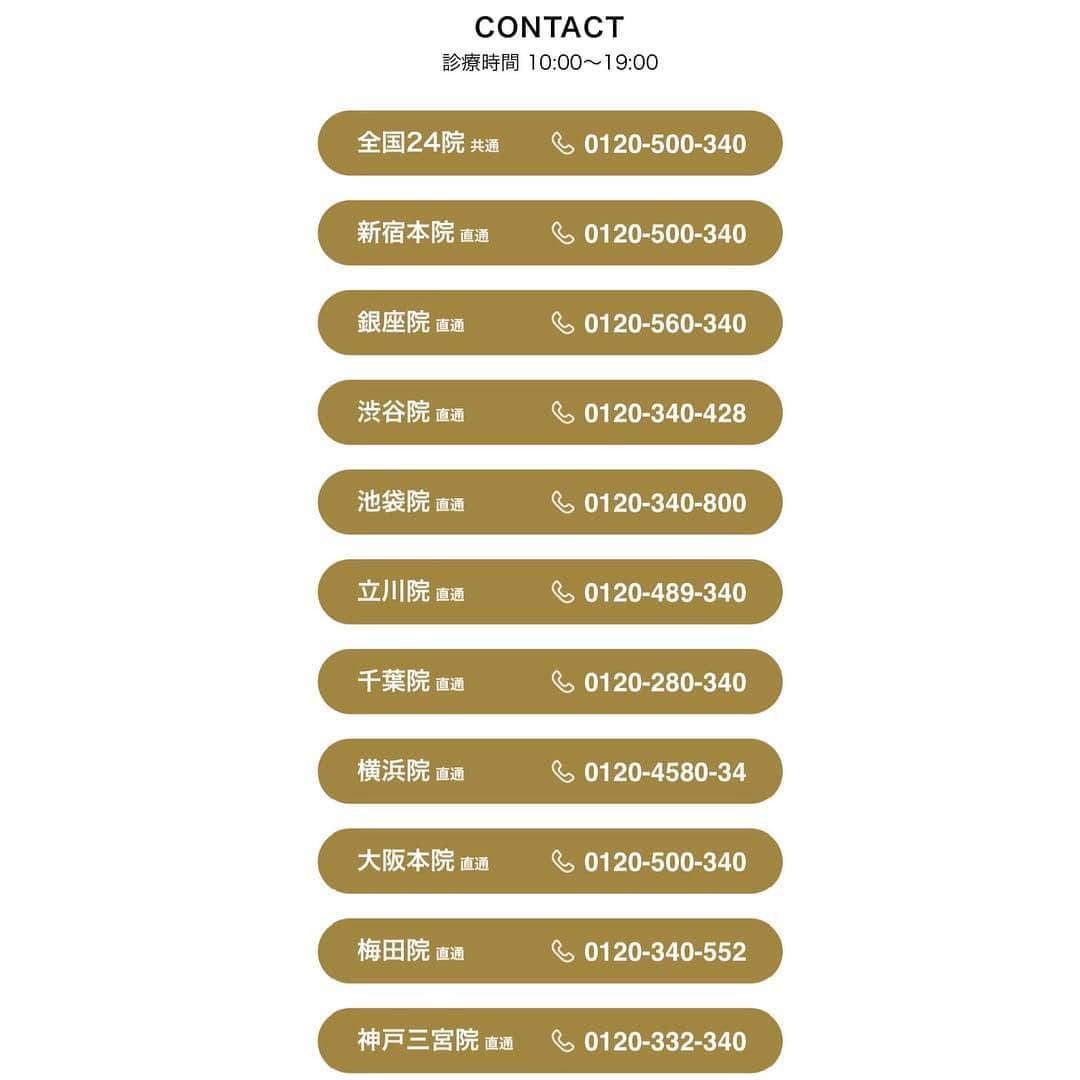Select the phone icon for 池袋院

(563, 502)
